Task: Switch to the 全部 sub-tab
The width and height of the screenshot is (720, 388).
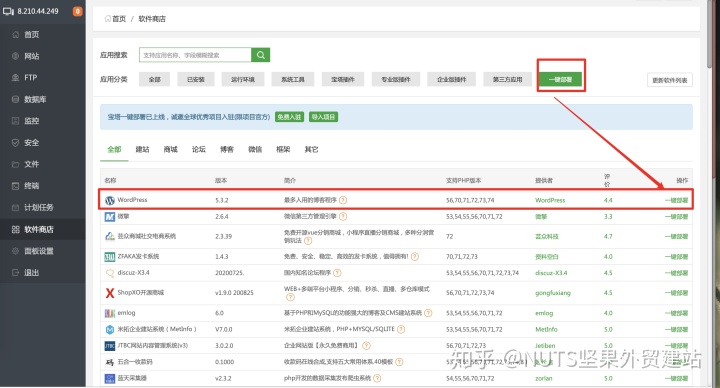Action: 114,149
